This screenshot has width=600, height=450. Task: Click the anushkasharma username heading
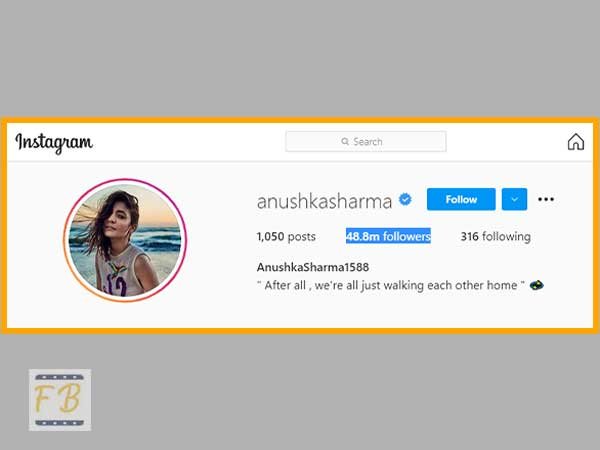tap(324, 201)
